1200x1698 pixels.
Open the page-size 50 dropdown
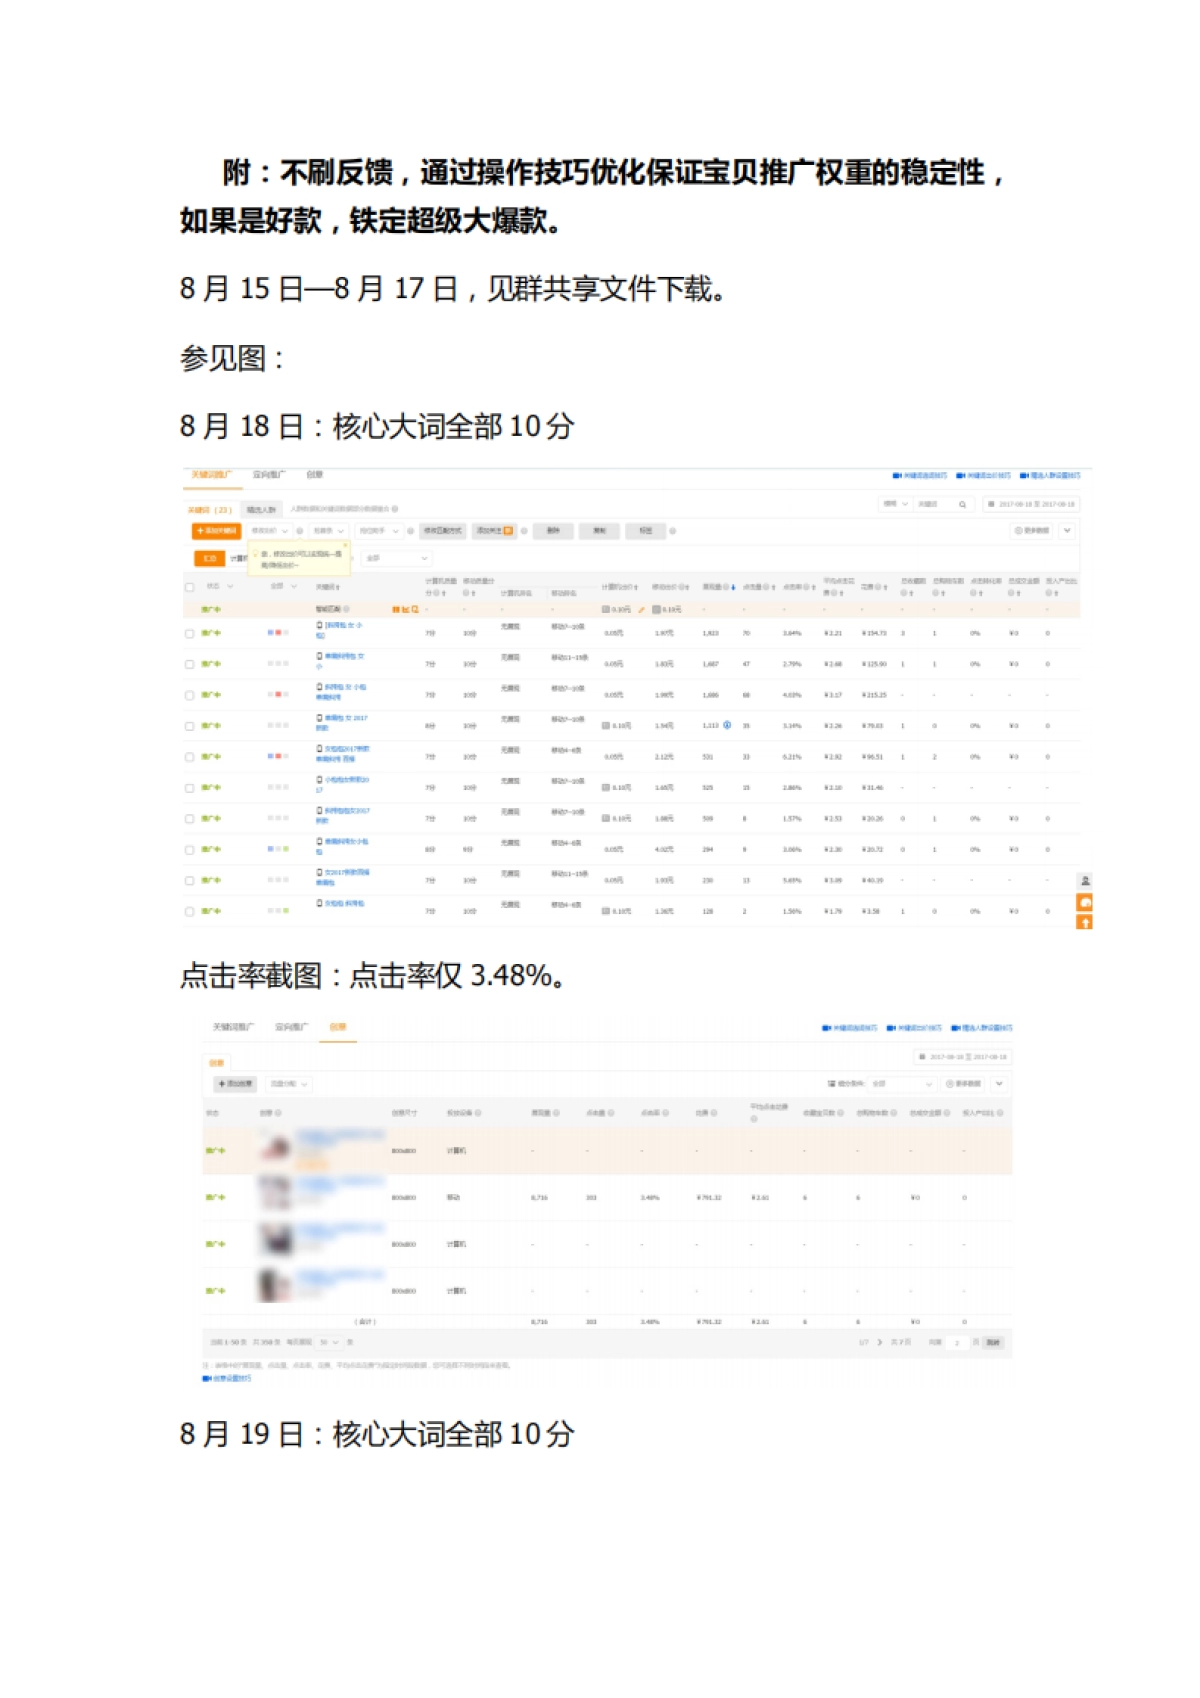point(329,1342)
